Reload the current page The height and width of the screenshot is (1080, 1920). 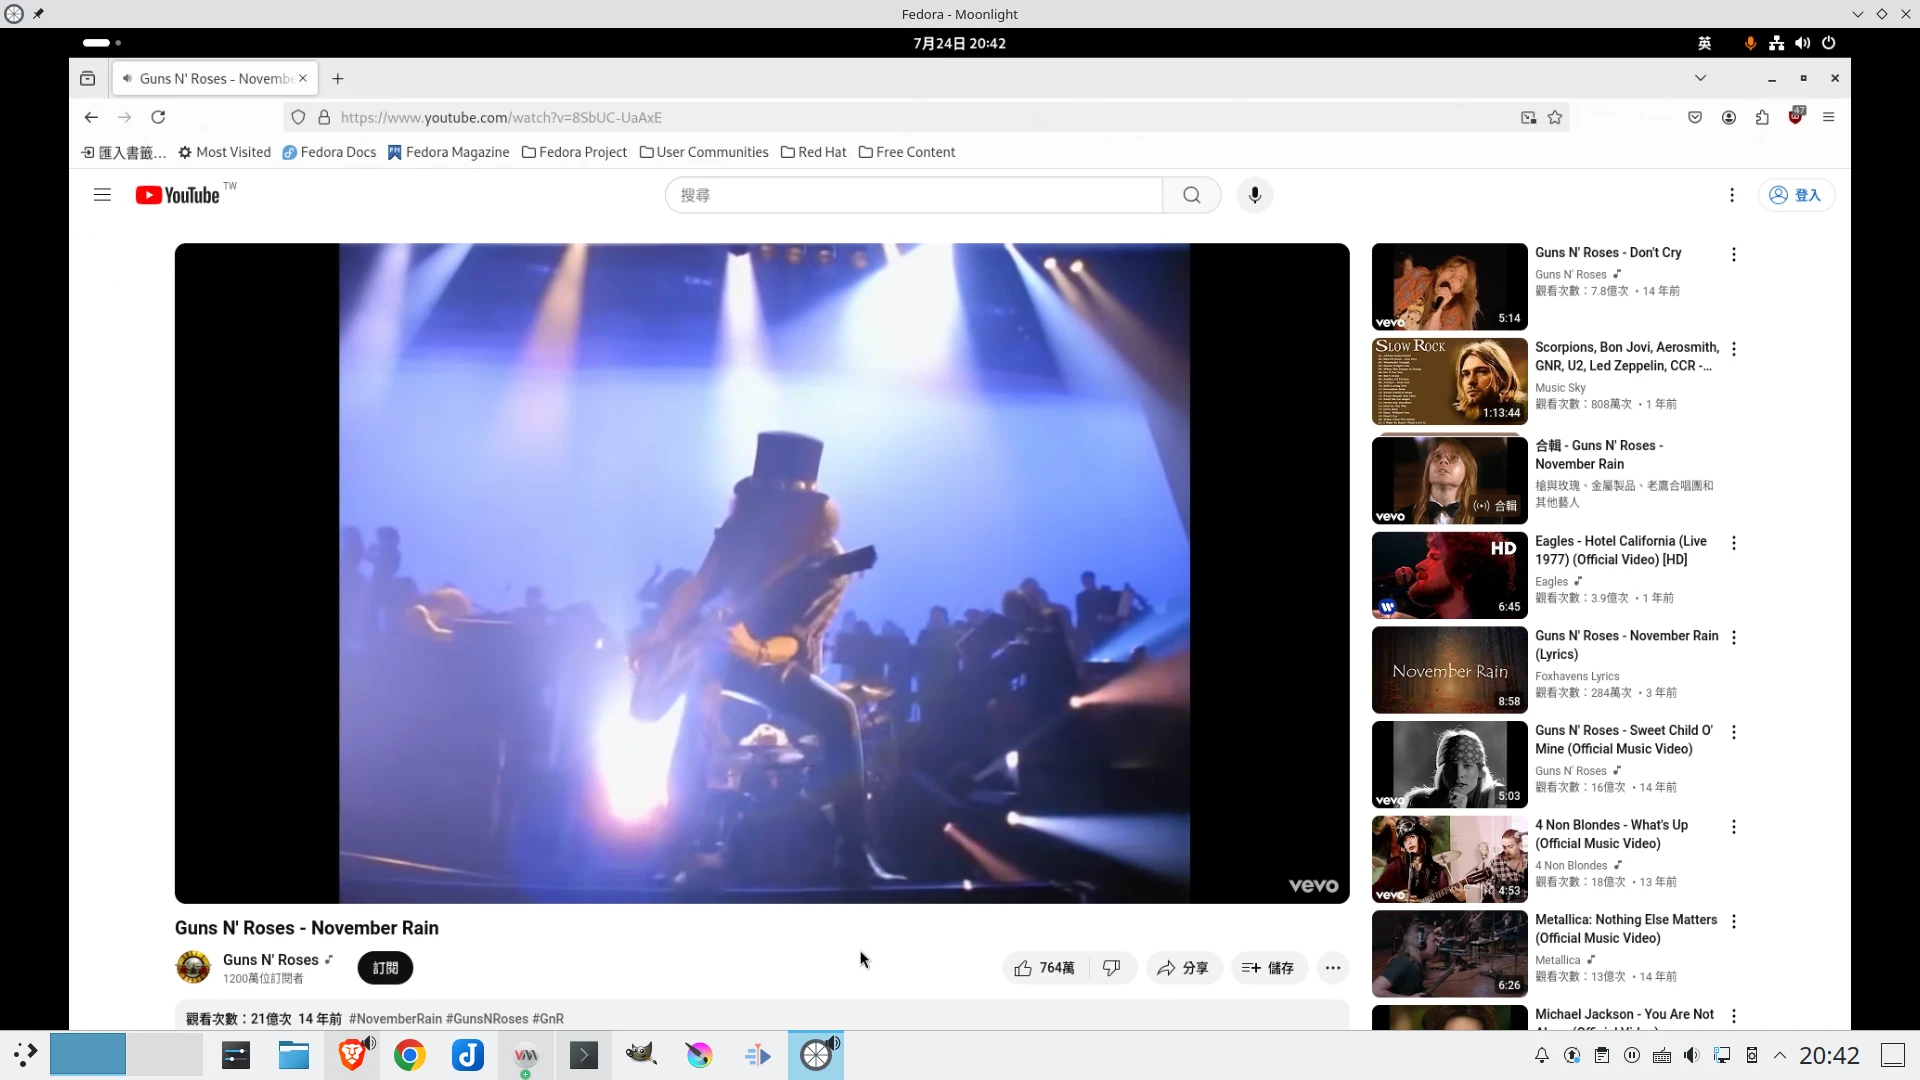(x=158, y=117)
